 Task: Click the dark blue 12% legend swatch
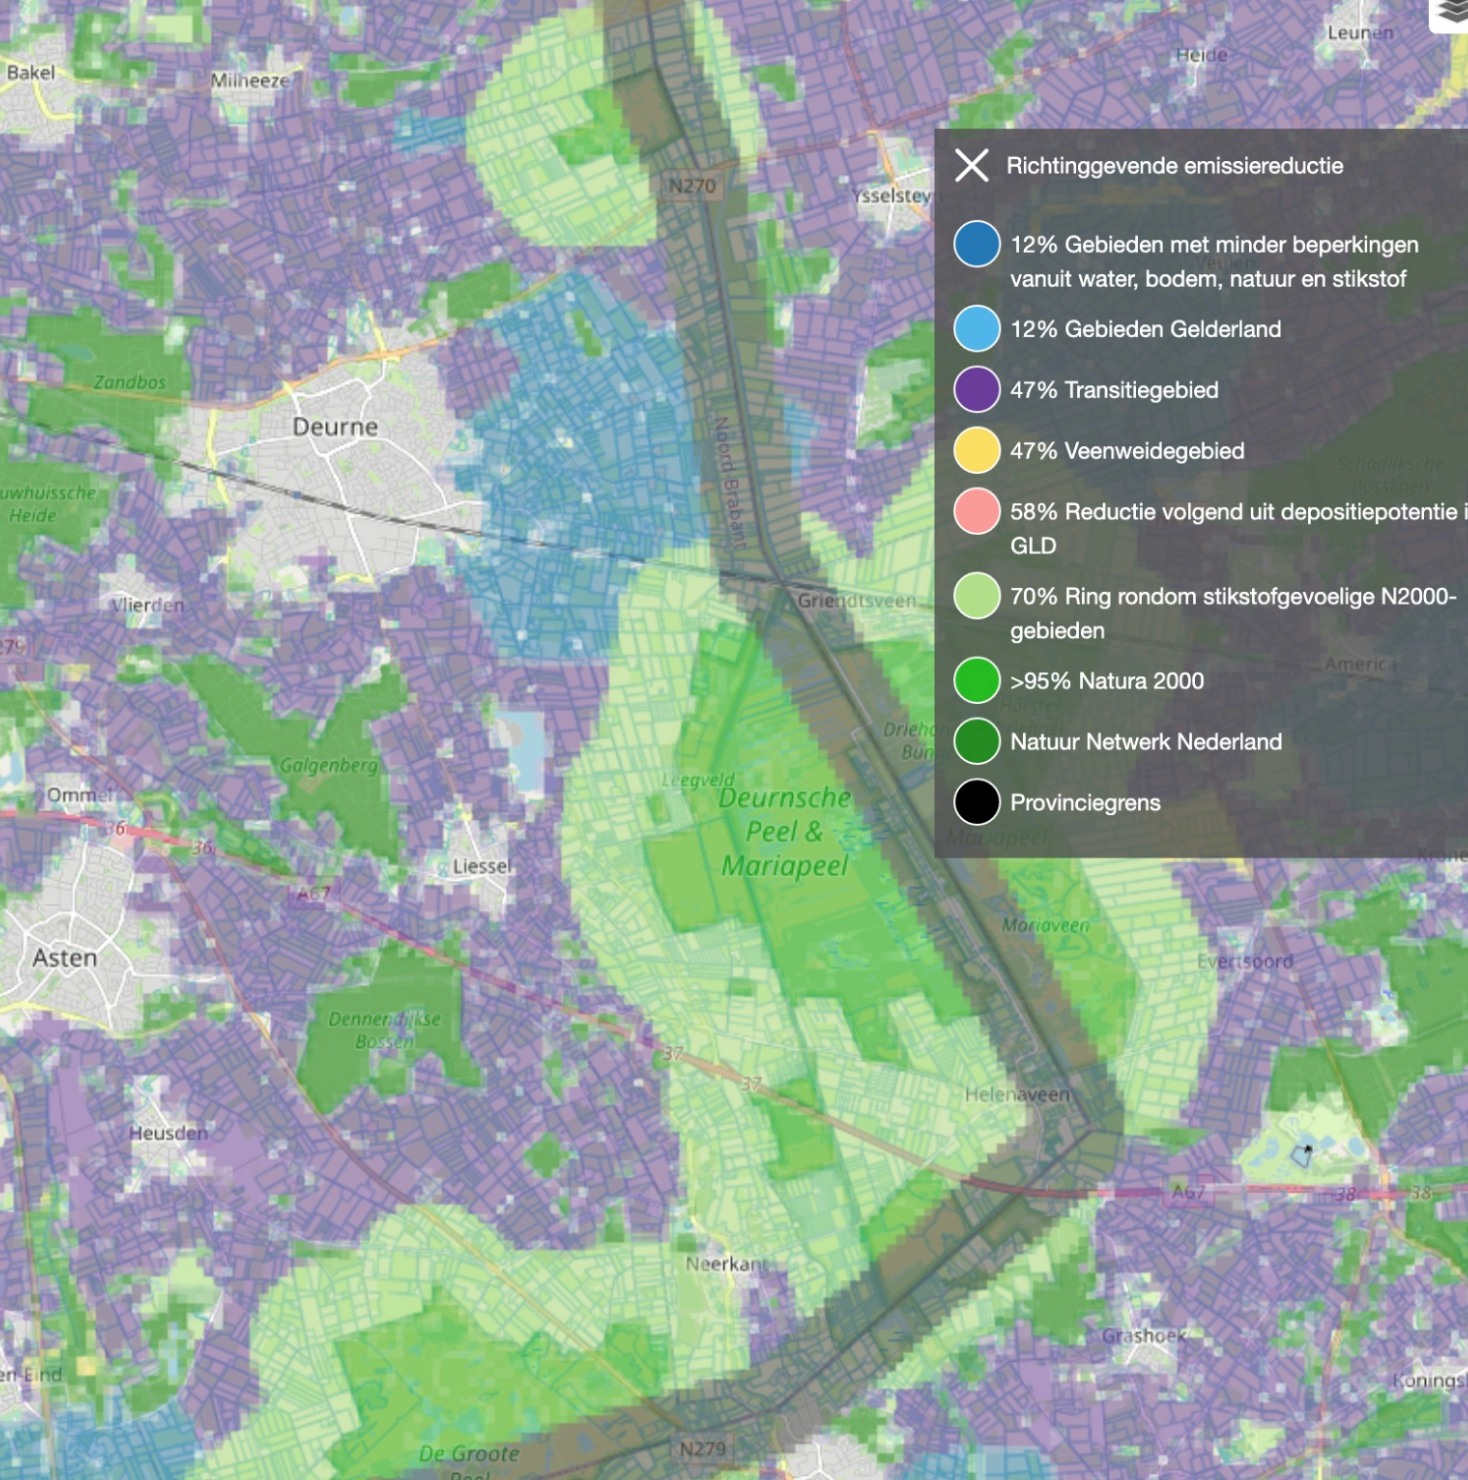976,245
